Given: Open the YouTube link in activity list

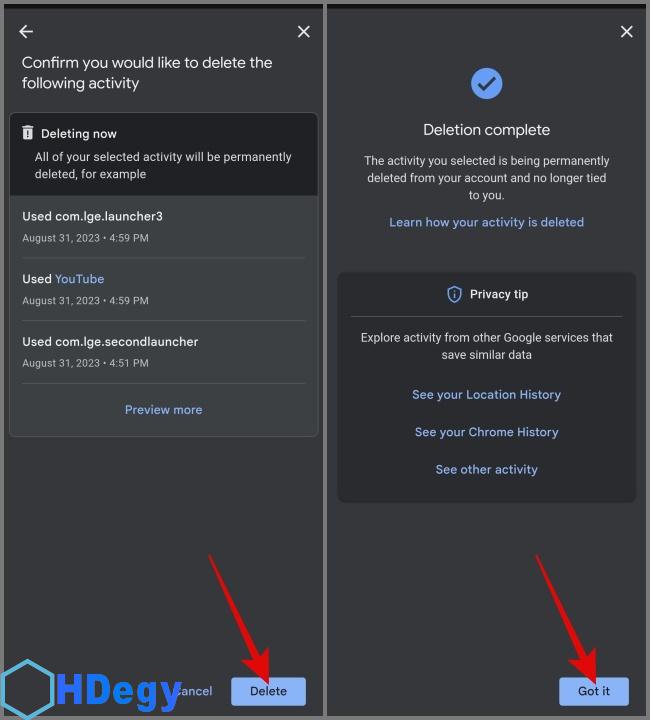Looking at the screenshot, I should point(79,279).
